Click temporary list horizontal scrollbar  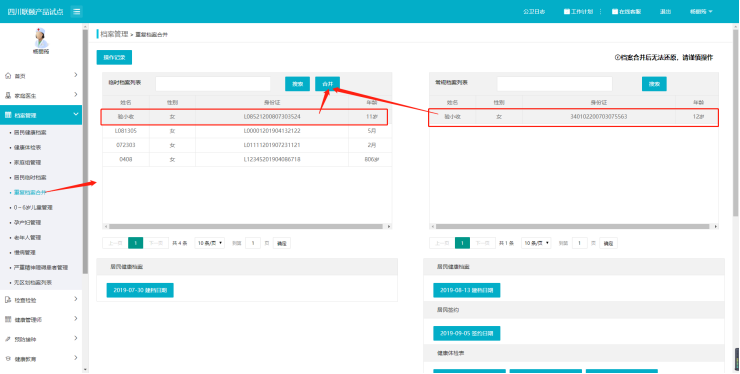click(x=246, y=227)
